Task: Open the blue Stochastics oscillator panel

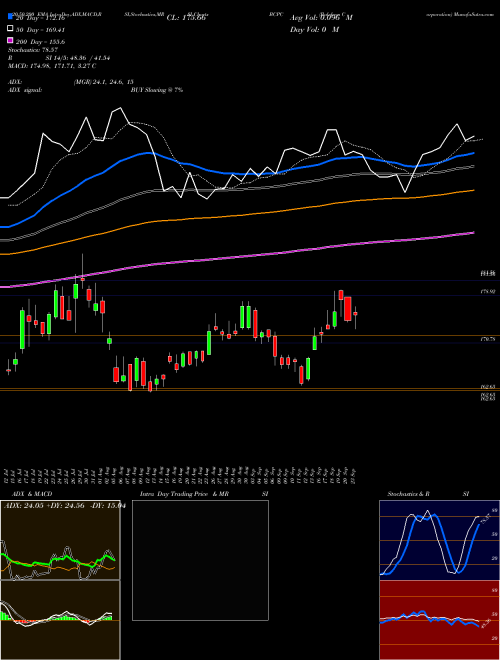Action: coord(439,540)
